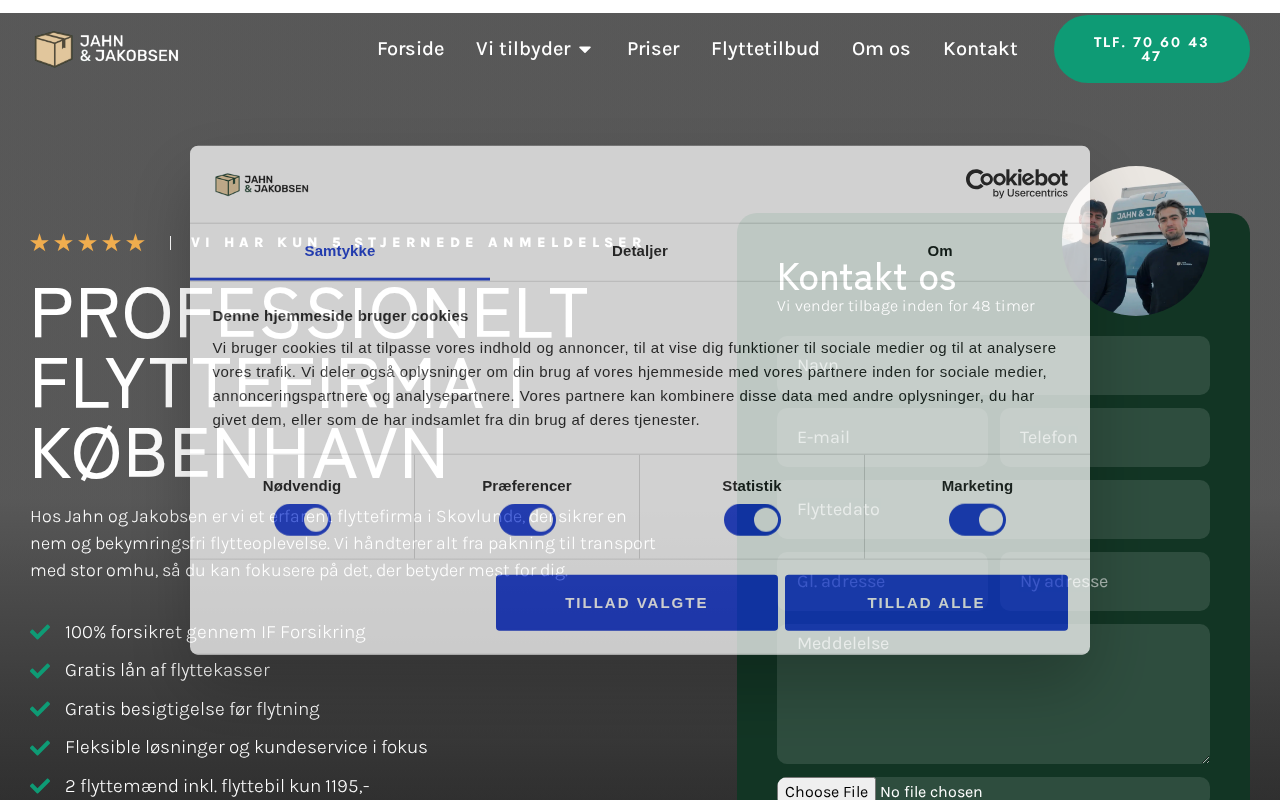Open the Flyttetilbud menu item
The width and height of the screenshot is (1280, 800).
pos(765,49)
